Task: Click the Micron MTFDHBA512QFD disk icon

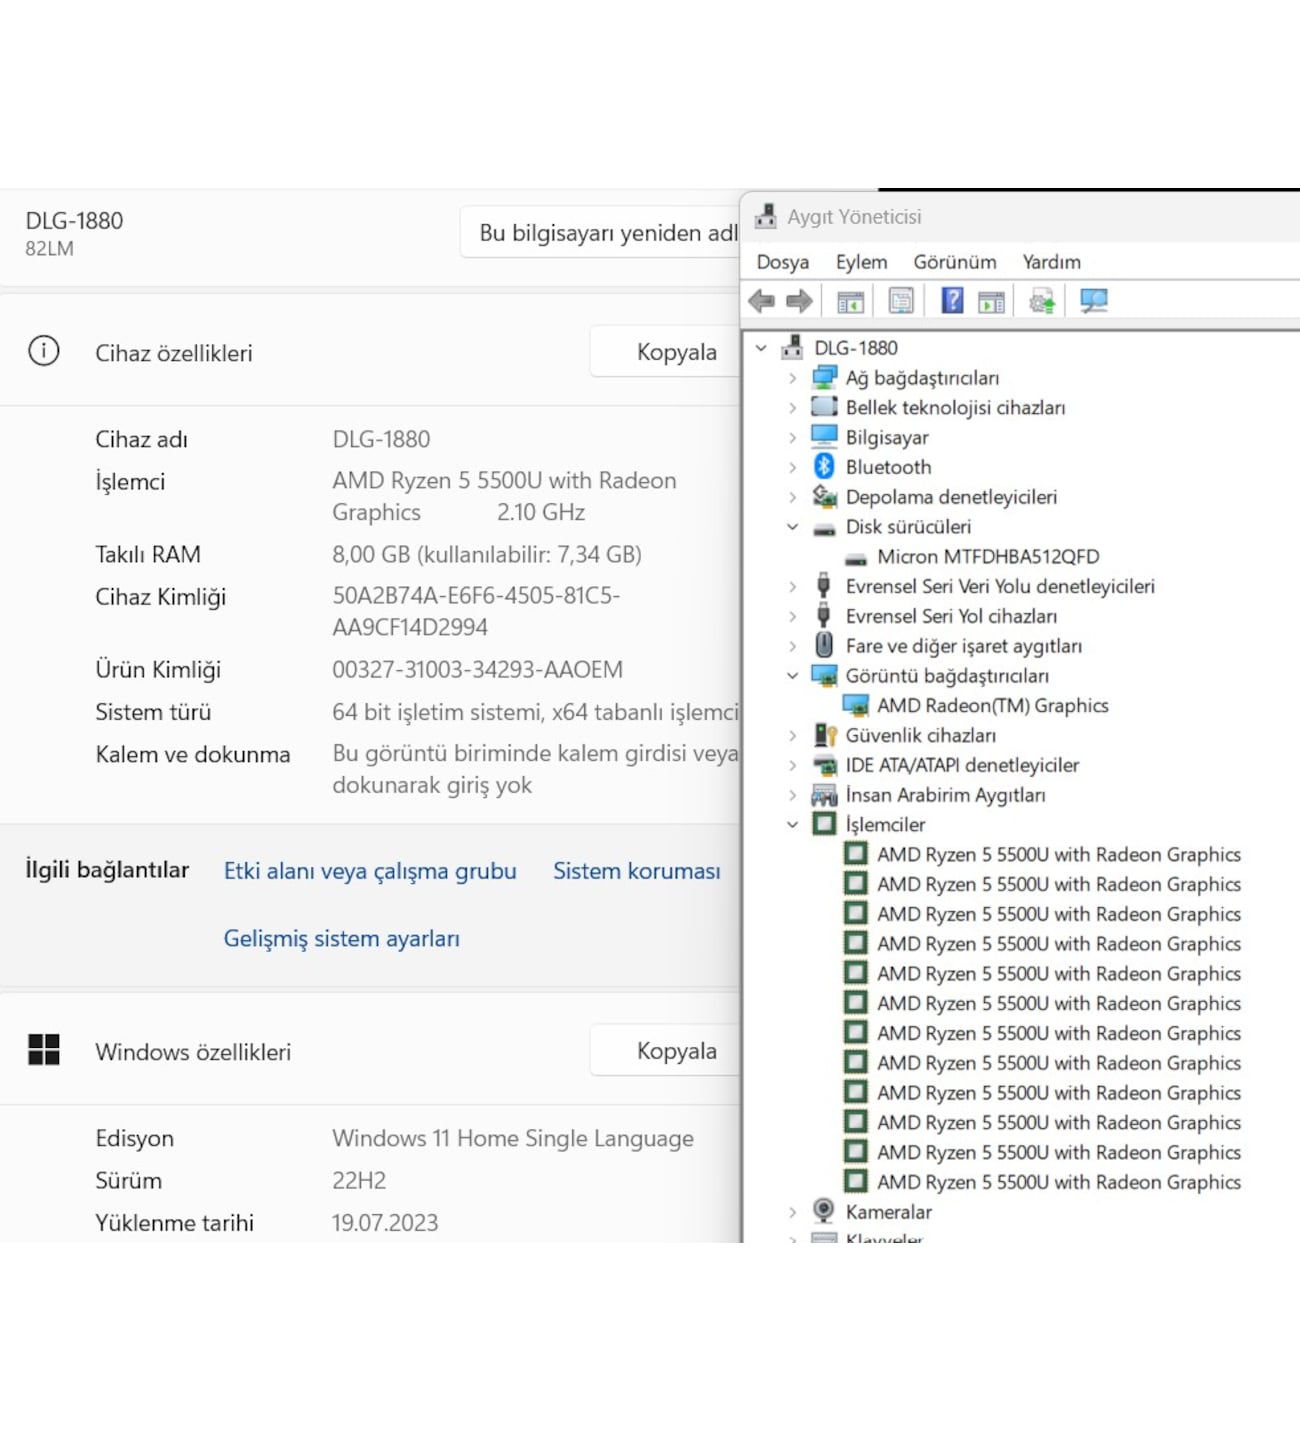Action: 856,558
